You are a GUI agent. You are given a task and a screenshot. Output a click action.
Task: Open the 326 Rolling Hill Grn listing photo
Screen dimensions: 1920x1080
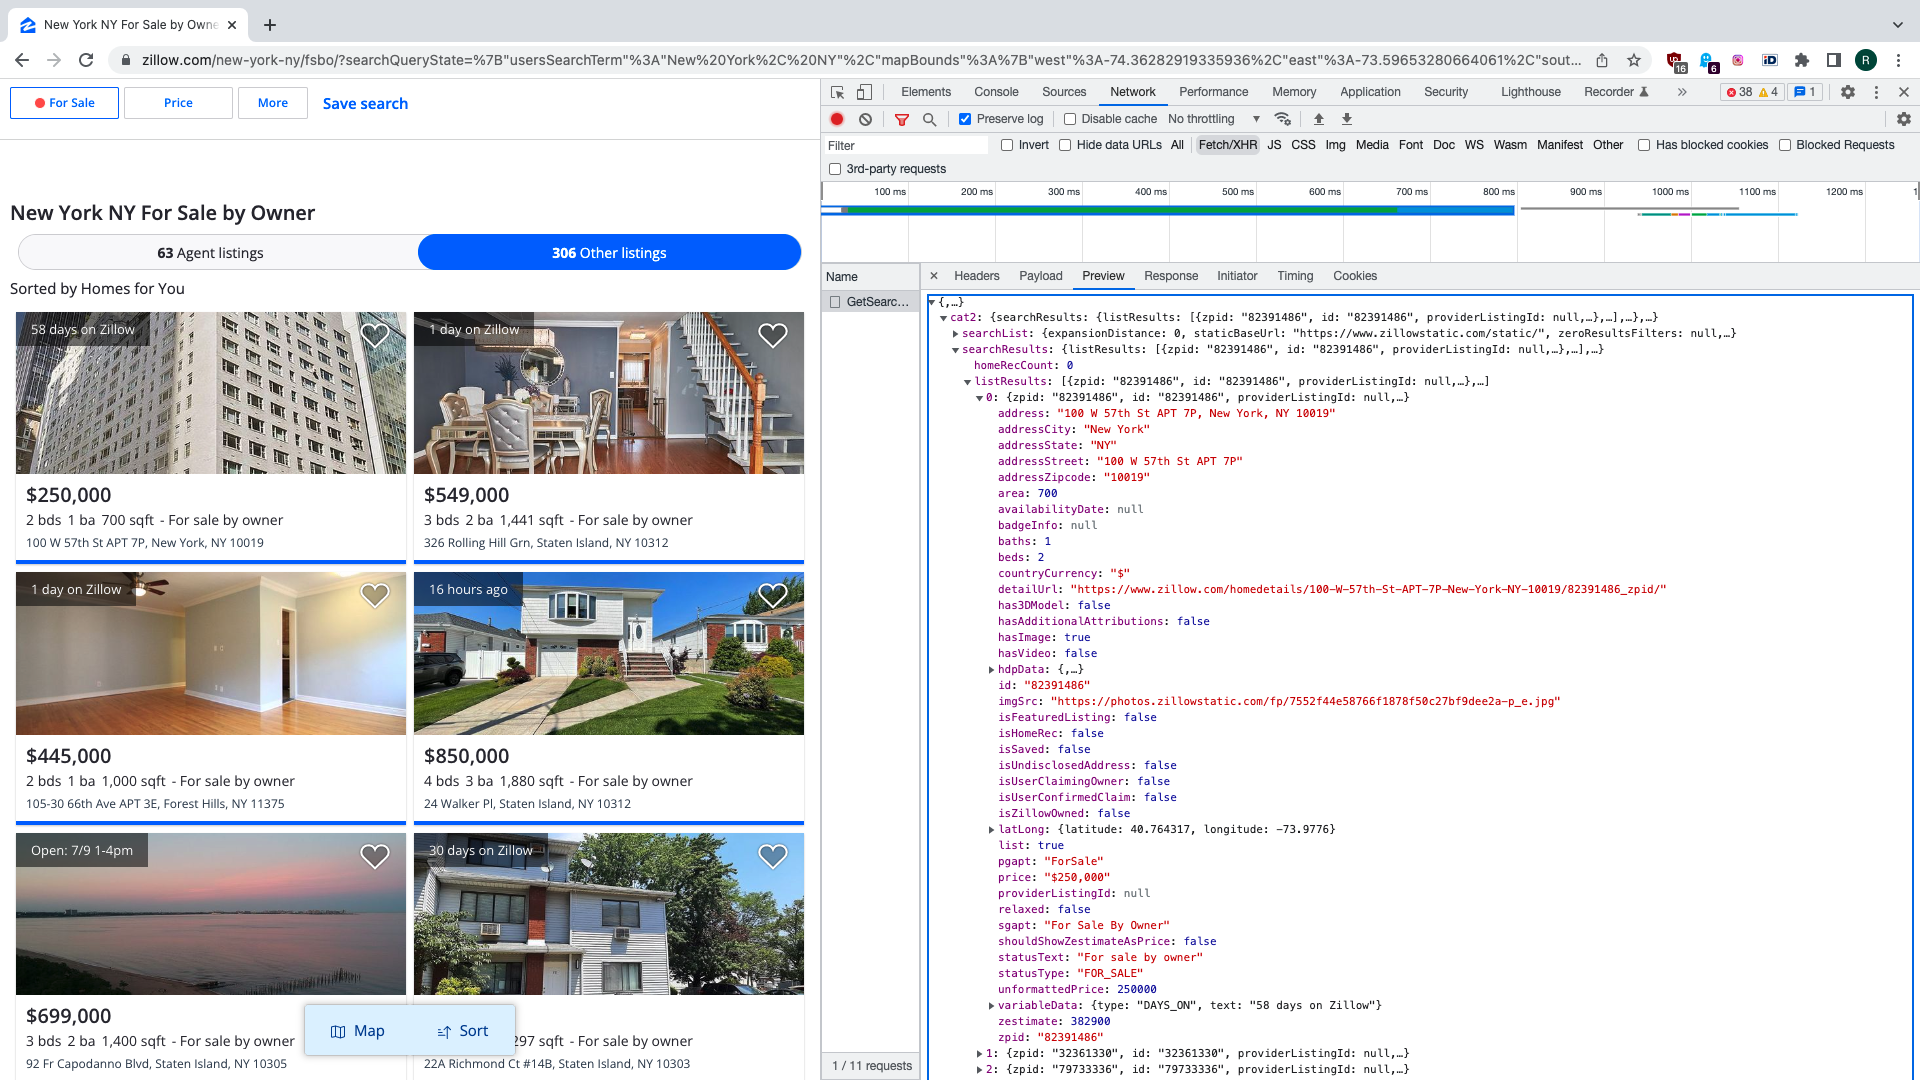click(x=609, y=393)
